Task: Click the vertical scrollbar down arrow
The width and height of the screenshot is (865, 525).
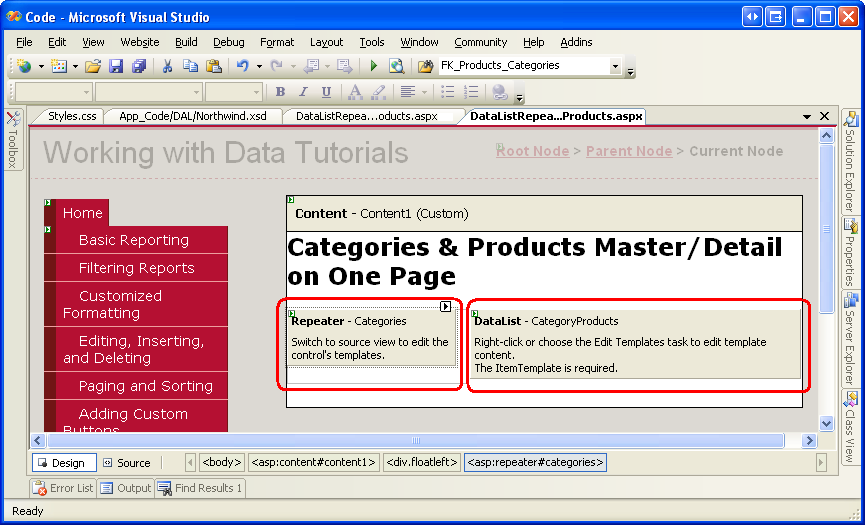Action: (x=826, y=424)
